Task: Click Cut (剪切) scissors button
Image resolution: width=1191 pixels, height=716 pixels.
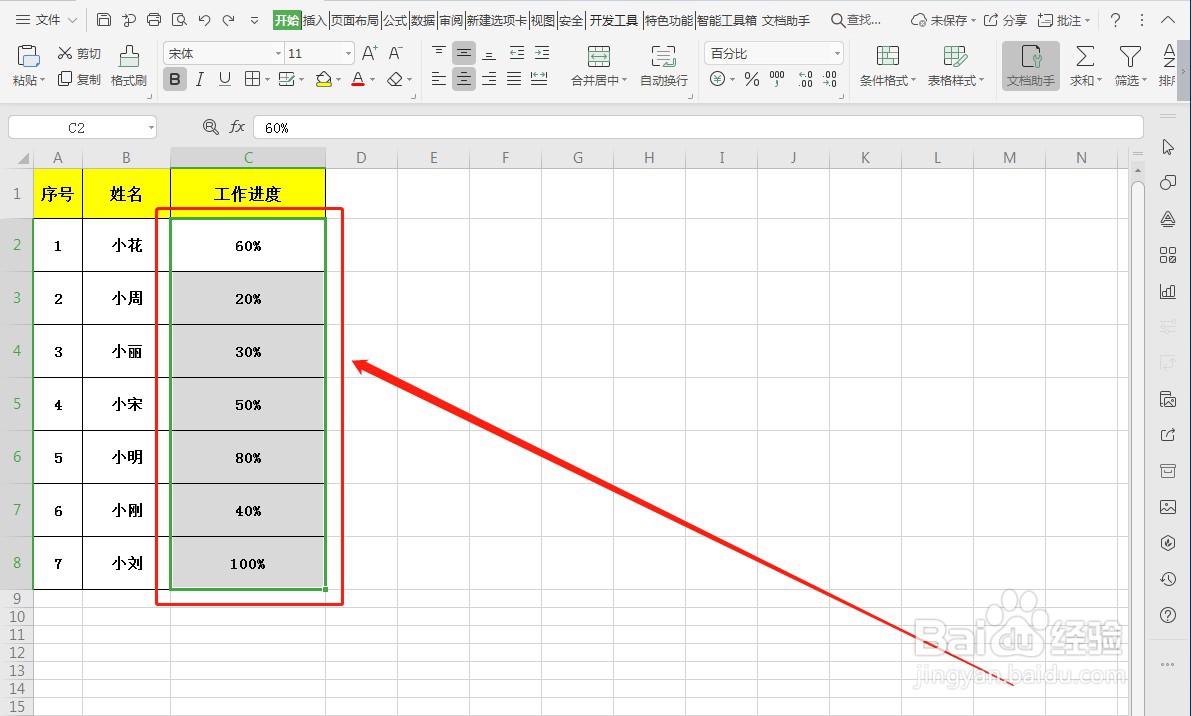Action: tap(79, 53)
